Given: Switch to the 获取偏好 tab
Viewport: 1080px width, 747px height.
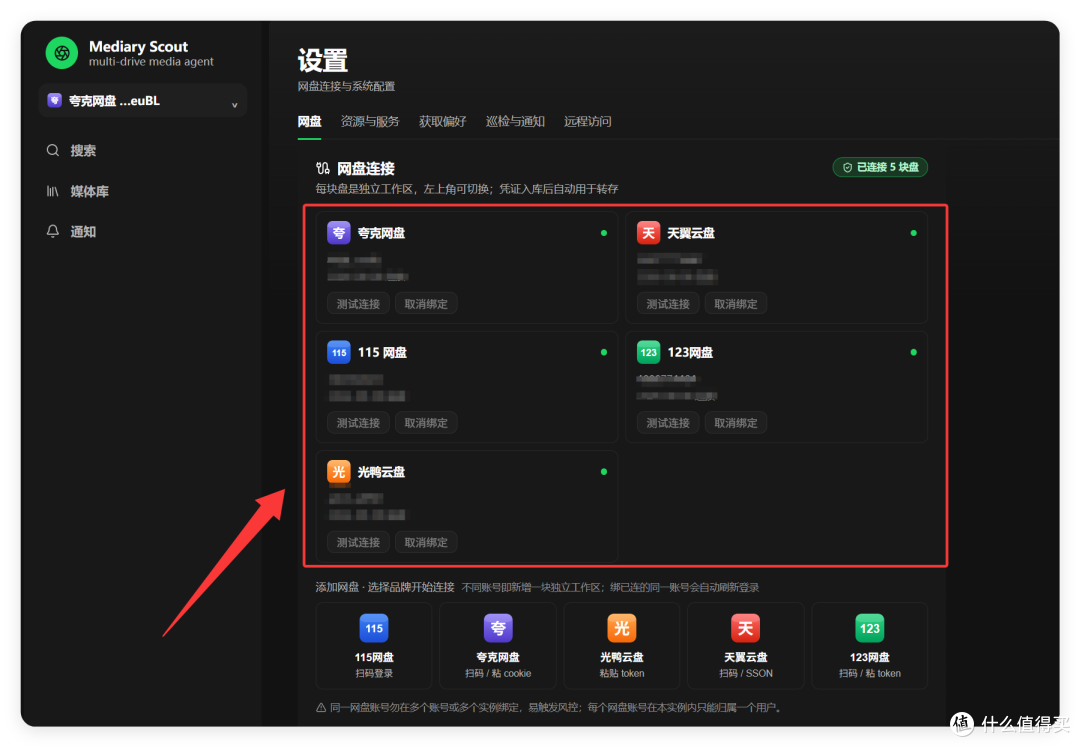Looking at the screenshot, I should (x=442, y=122).
